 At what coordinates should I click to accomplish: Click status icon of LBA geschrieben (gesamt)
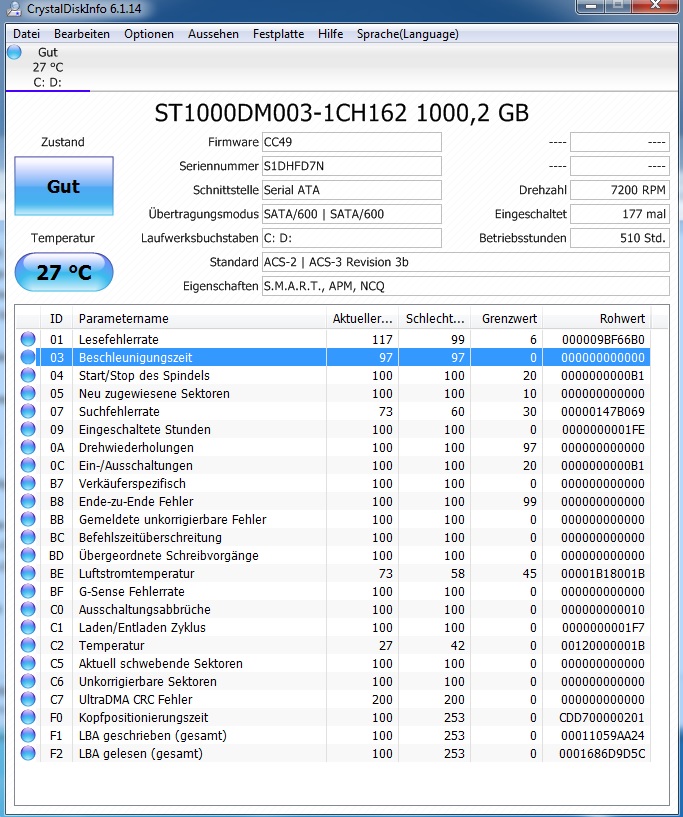click(28, 735)
